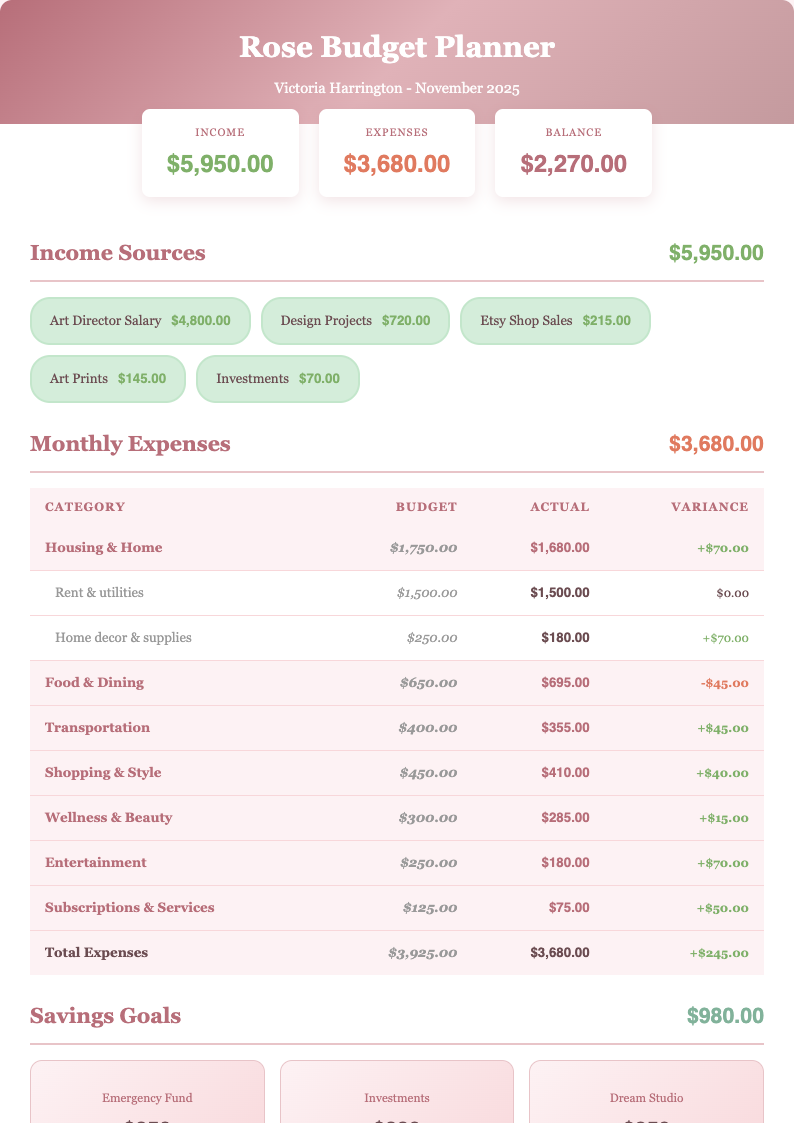The height and width of the screenshot is (1123, 794).
Task: Select the Housing & Home row label
Action: click(104, 548)
